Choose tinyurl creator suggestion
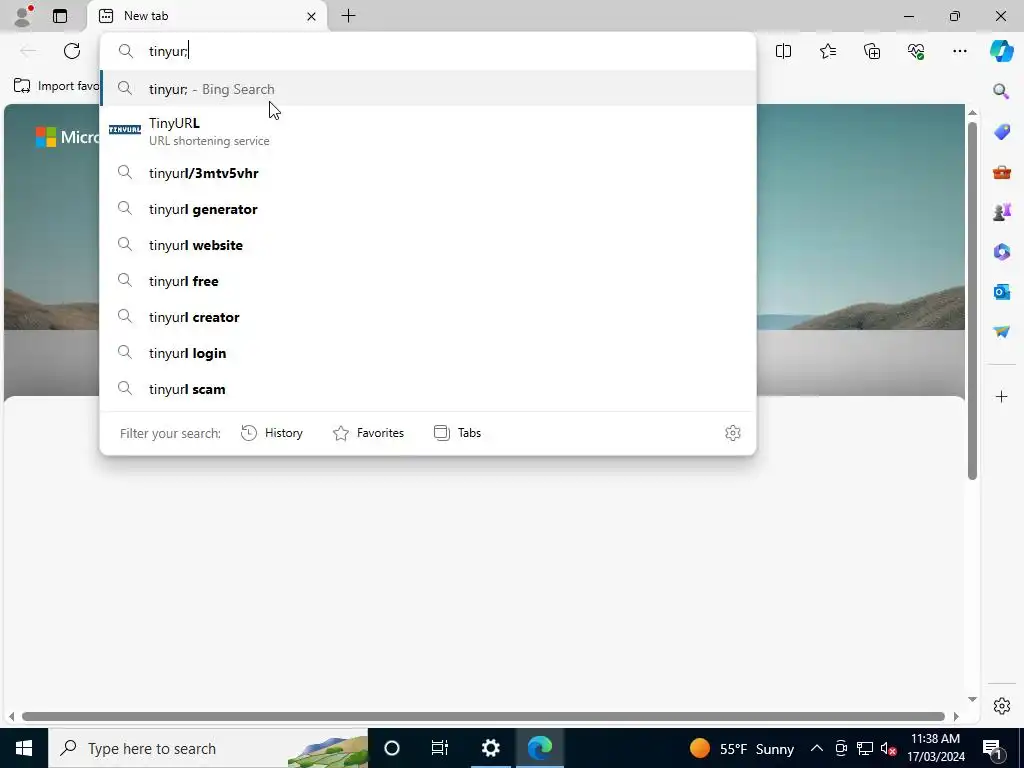Viewport: 1024px width, 768px height. point(428,317)
